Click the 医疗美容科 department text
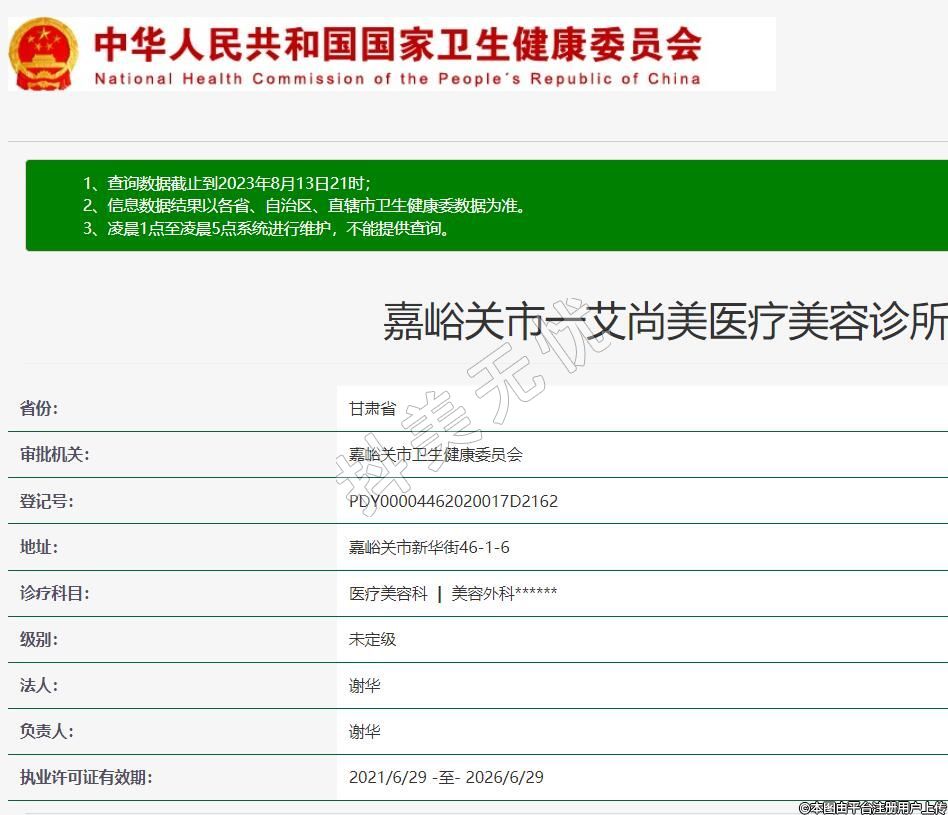Image resolution: width=948 pixels, height=815 pixels. (388, 593)
